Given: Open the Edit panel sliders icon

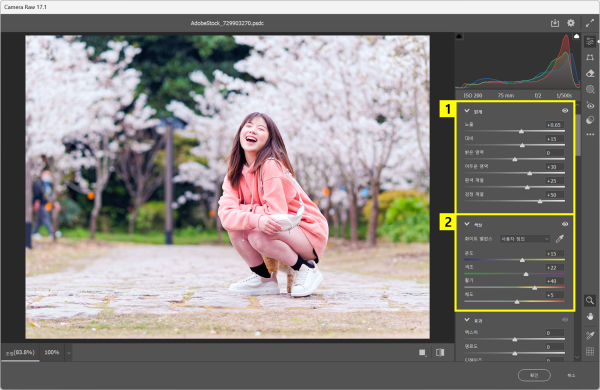Looking at the screenshot, I should [590, 41].
